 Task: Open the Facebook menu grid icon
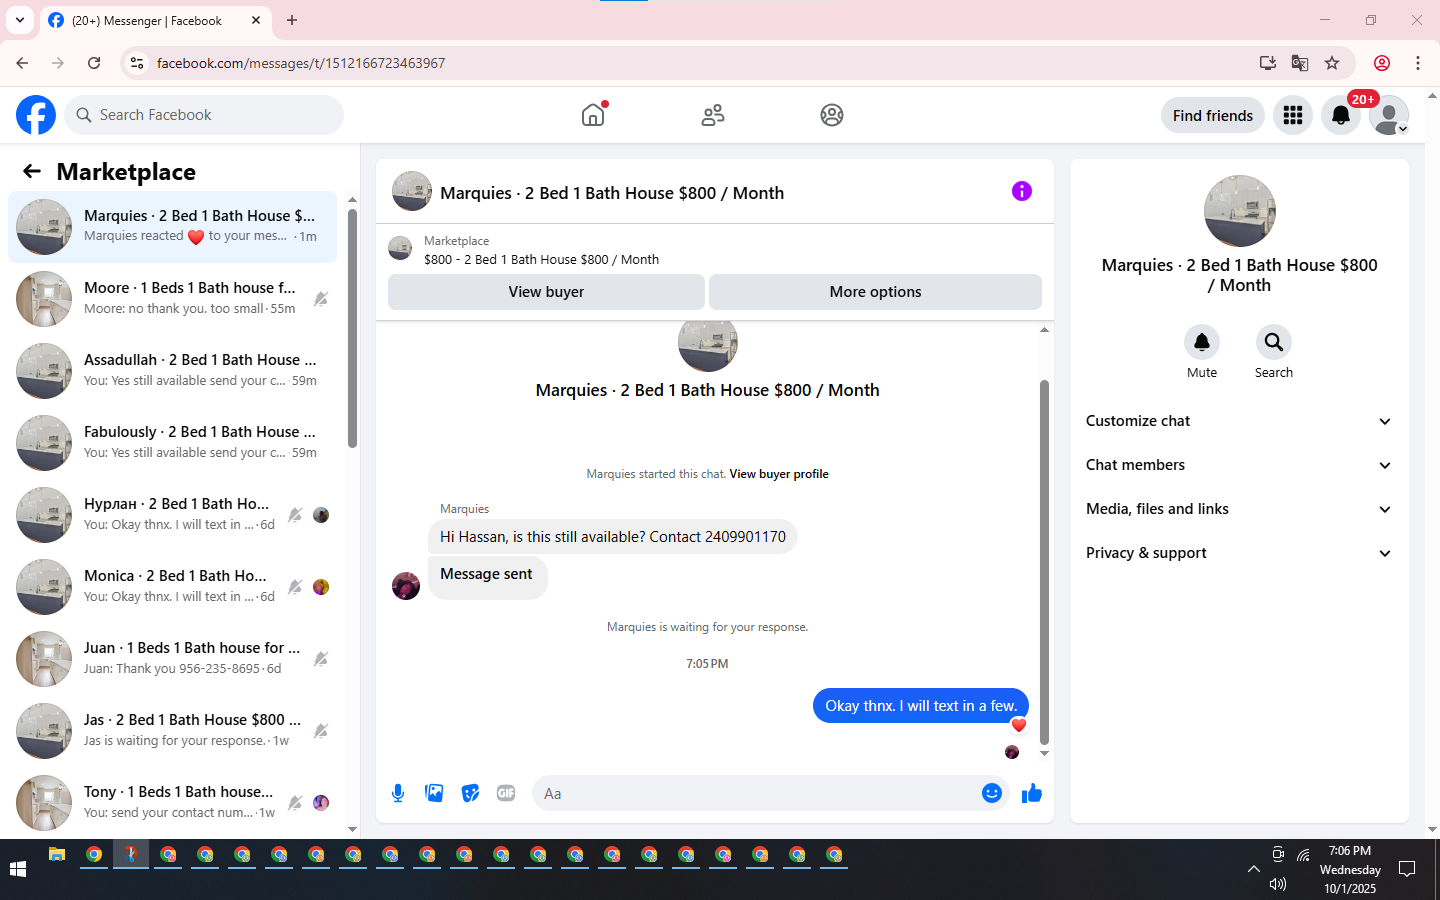point(1293,115)
